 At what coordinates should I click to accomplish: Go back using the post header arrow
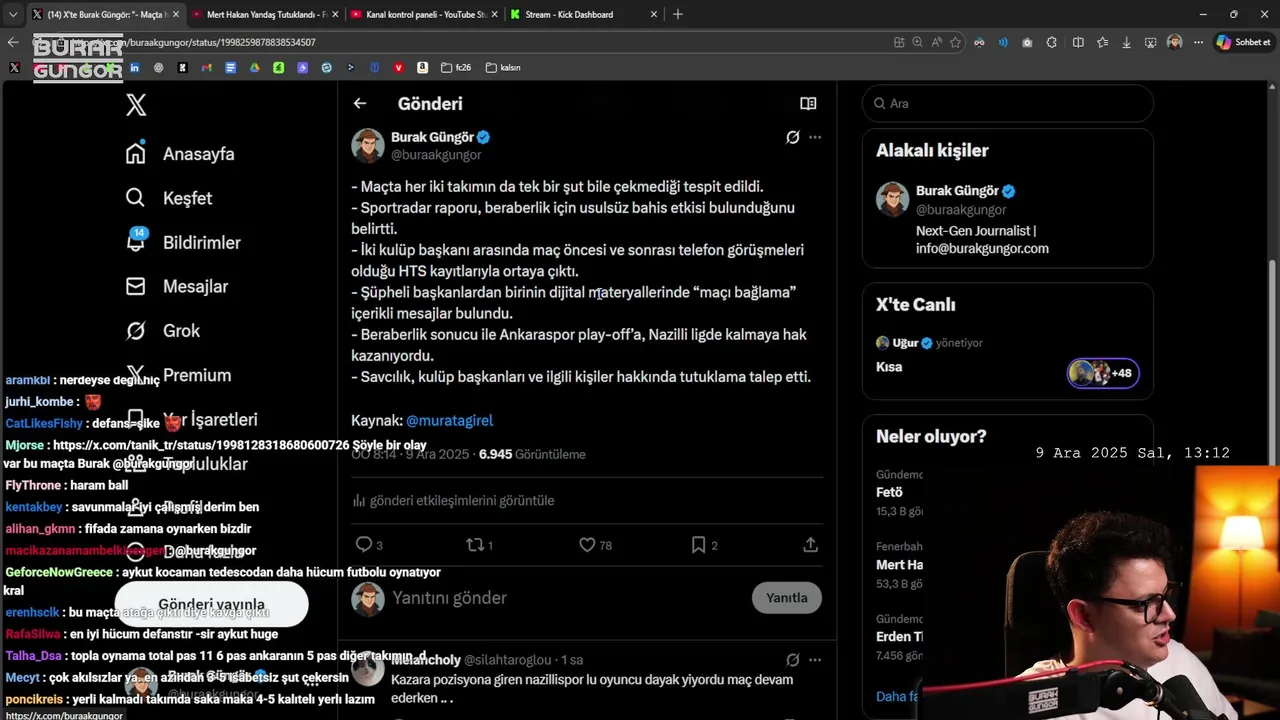(x=360, y=103)
